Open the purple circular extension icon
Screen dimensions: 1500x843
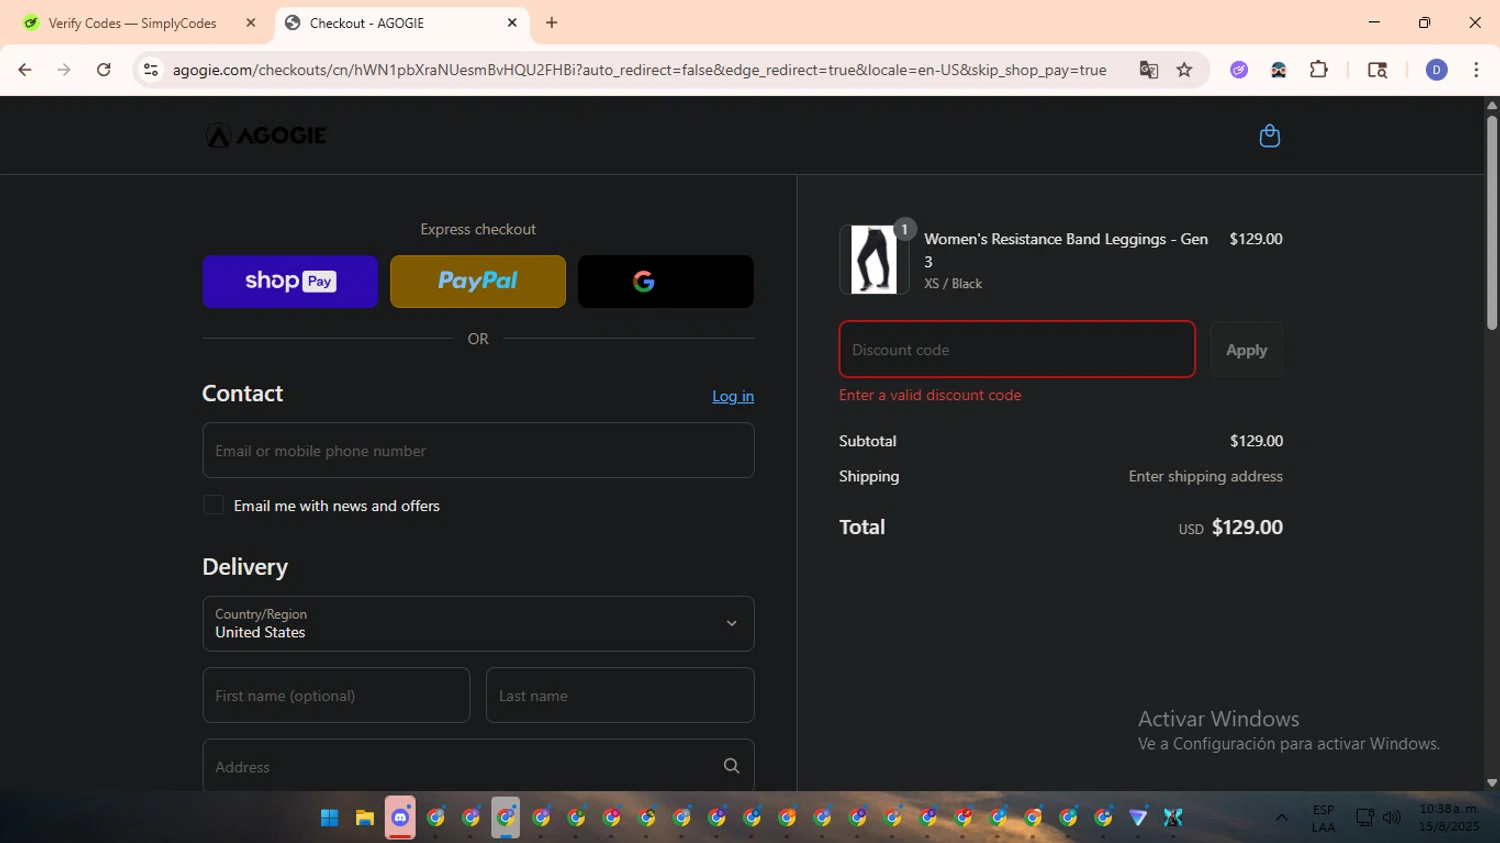(1239, 70)
